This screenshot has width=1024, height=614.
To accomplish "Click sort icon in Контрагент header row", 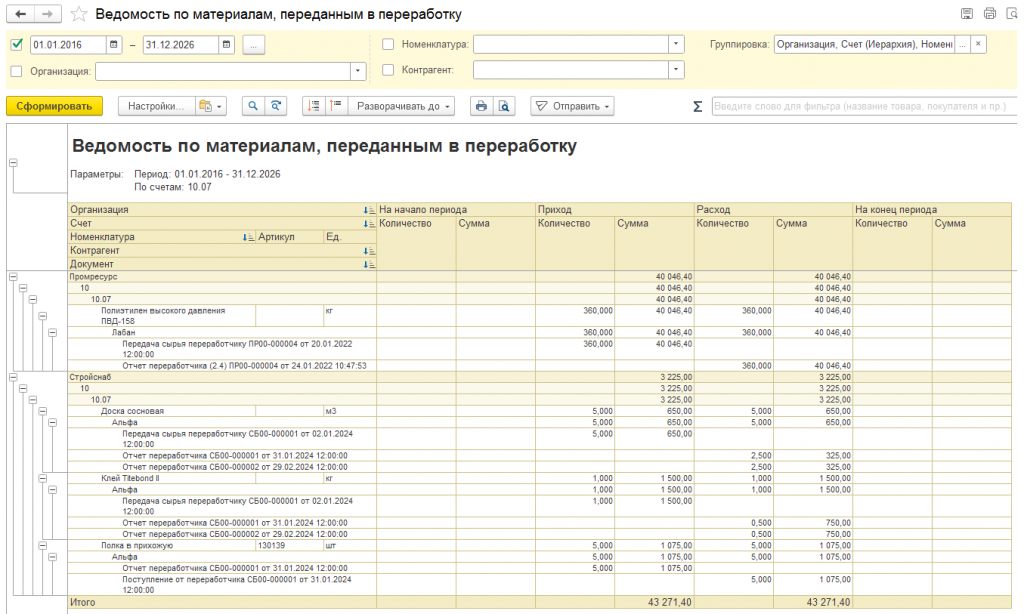I will point(369,251).
